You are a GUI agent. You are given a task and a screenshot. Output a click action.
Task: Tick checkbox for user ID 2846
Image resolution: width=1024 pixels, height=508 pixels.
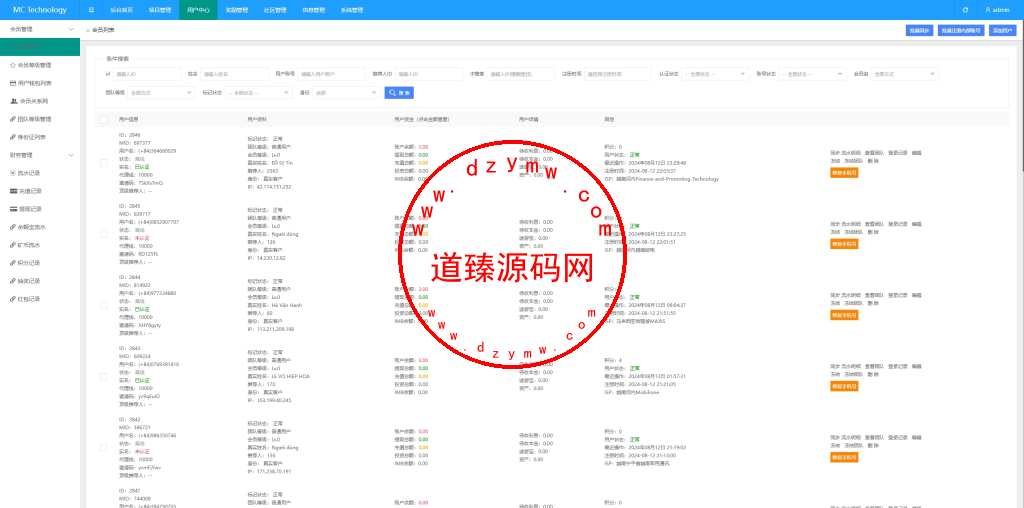click(x=104, y=163)
